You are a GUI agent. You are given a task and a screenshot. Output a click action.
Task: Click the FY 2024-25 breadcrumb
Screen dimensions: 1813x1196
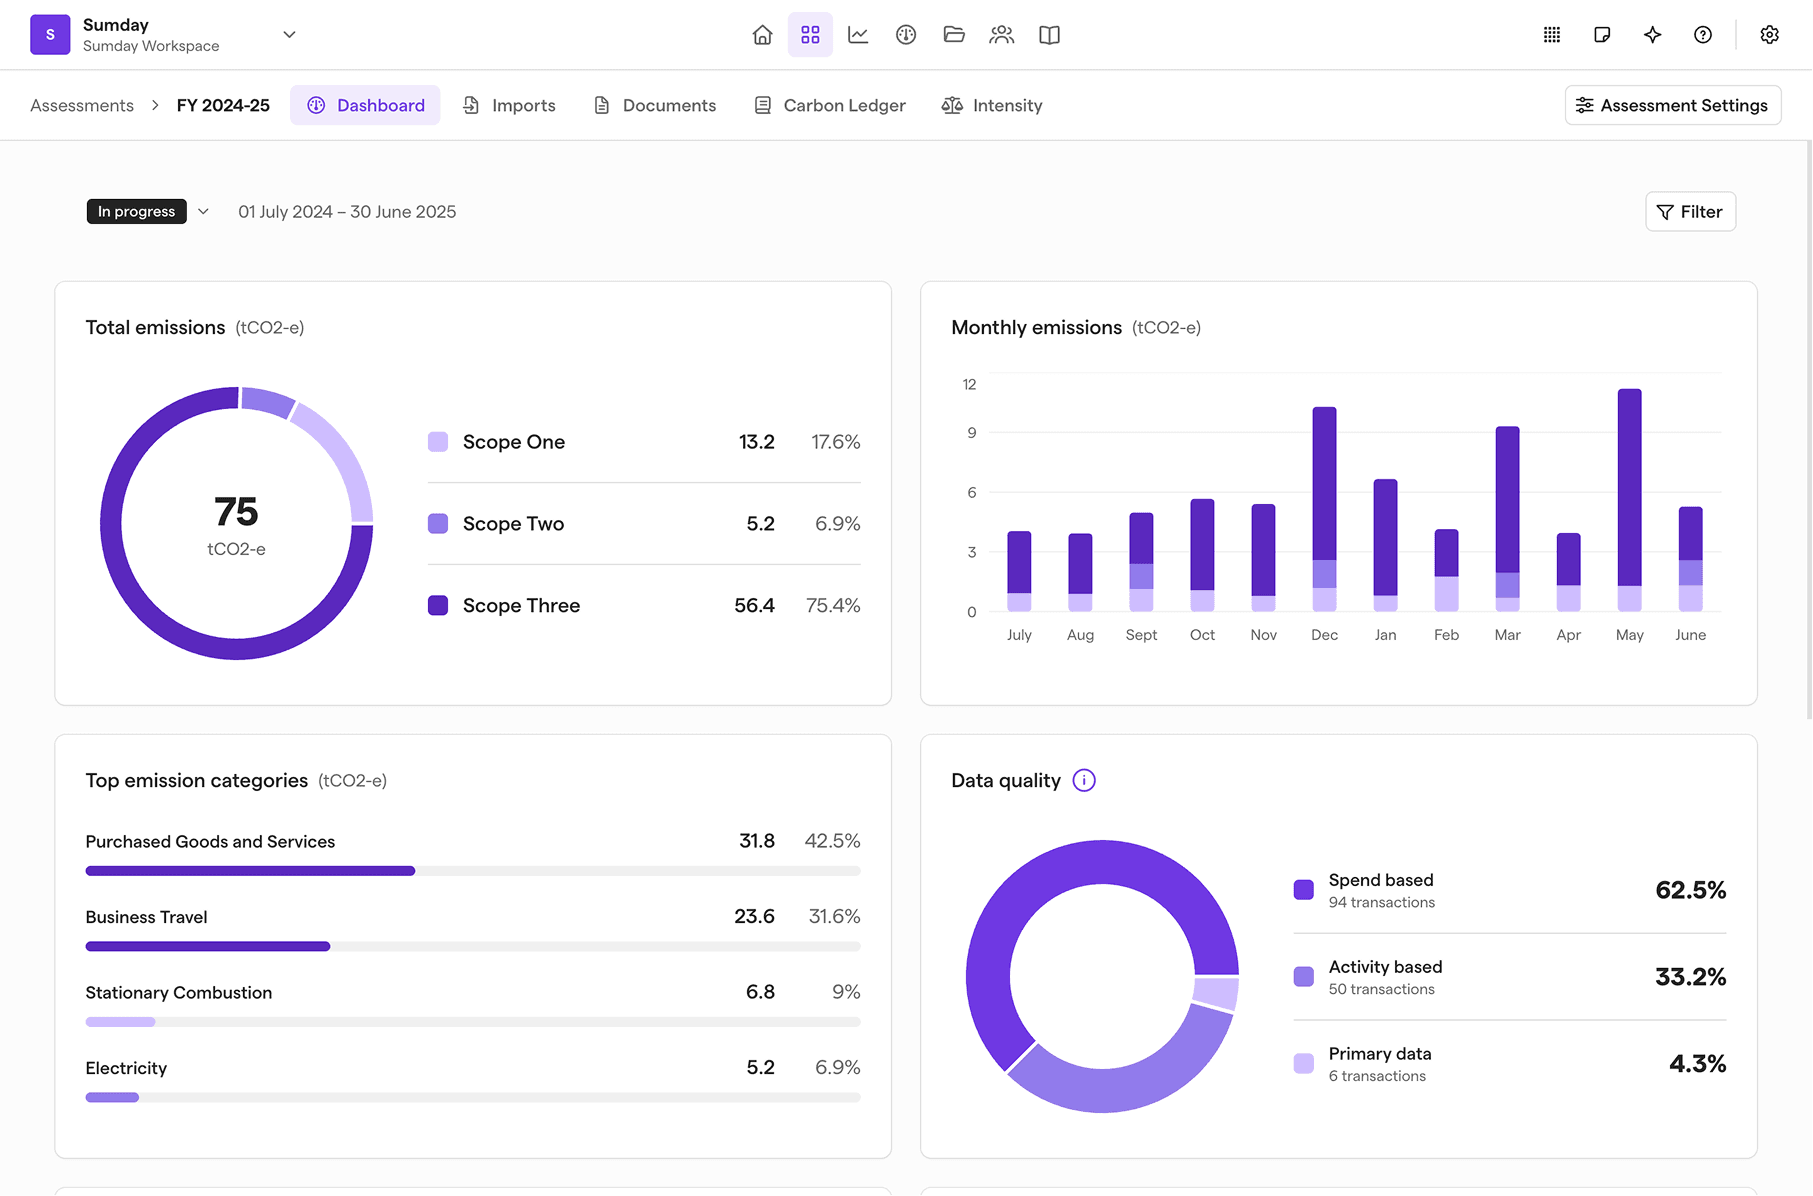pos(223,105)
